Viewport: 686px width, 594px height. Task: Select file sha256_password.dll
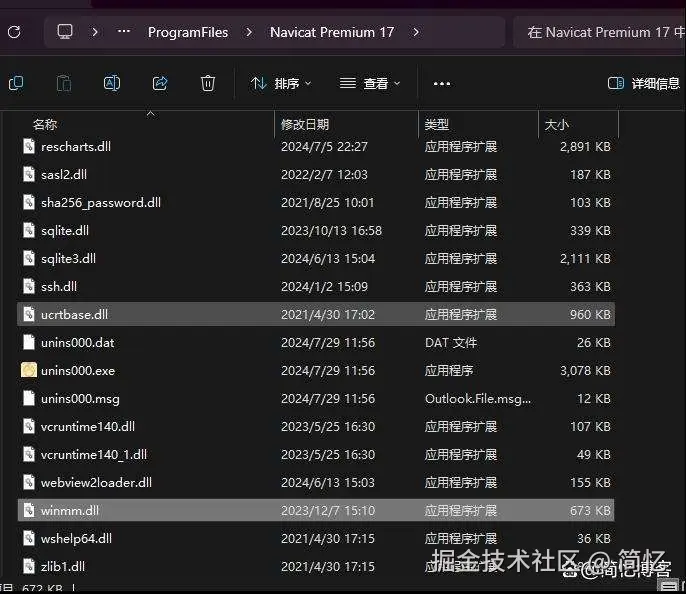[x=316, y=203]
